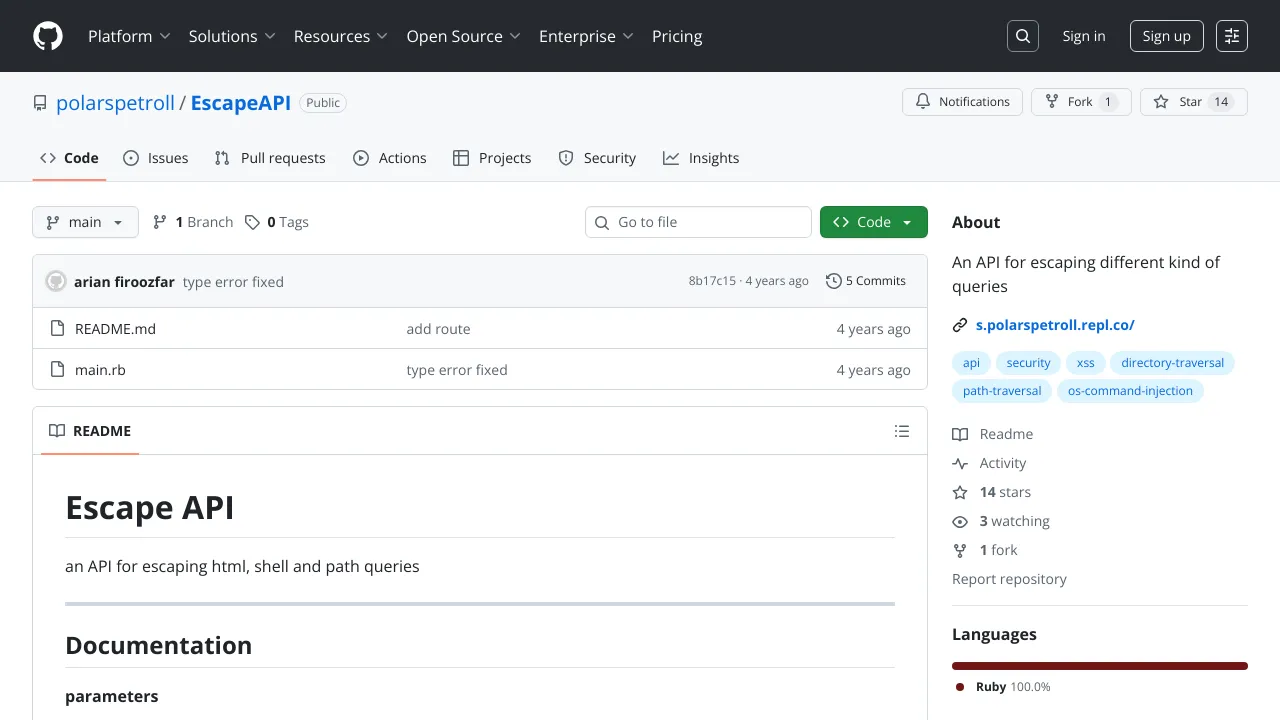Image resolution: width=1280 pixels, height=720 pixels.
Task: Click the security topic tag
Action: click(x=1028, y=363)
